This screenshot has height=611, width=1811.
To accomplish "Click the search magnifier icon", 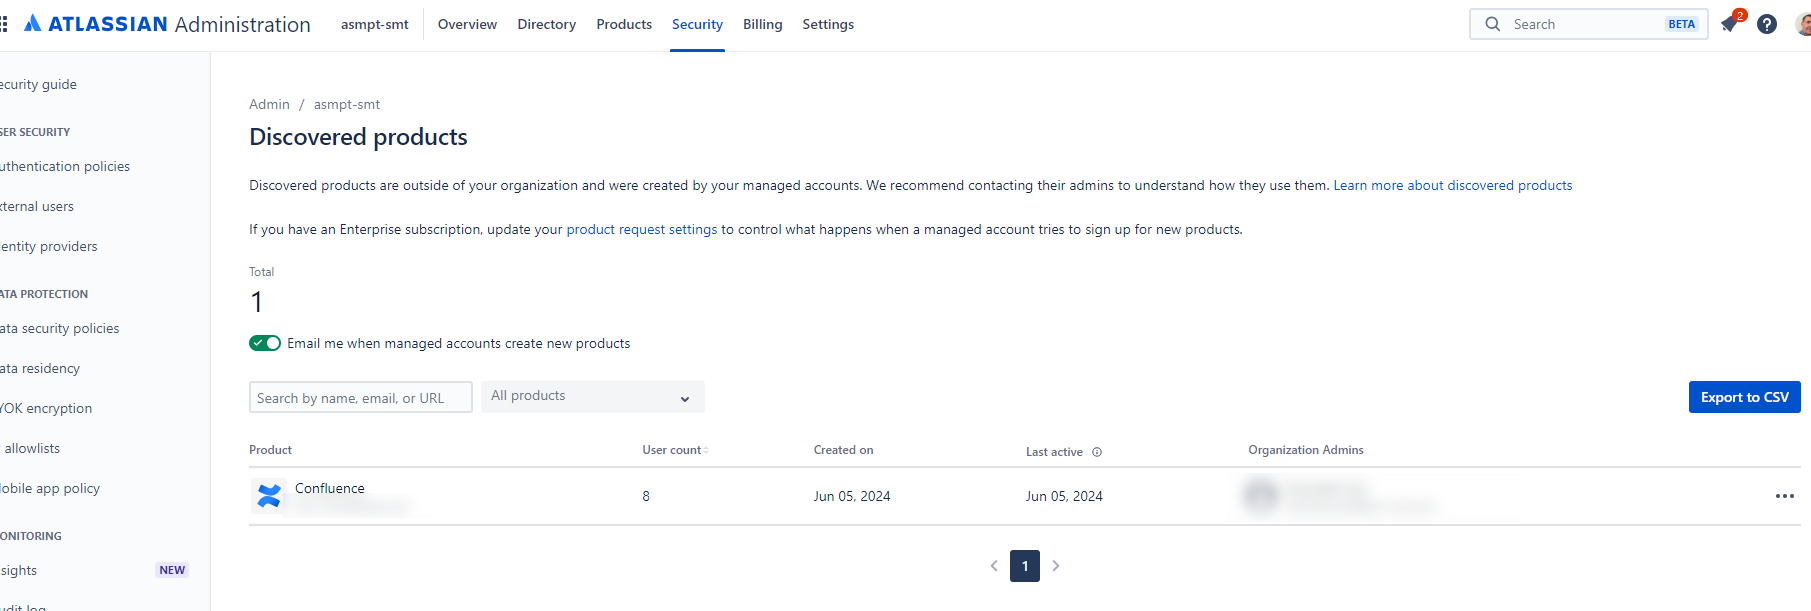I will pyautogui.click(x=1492, y=24).
